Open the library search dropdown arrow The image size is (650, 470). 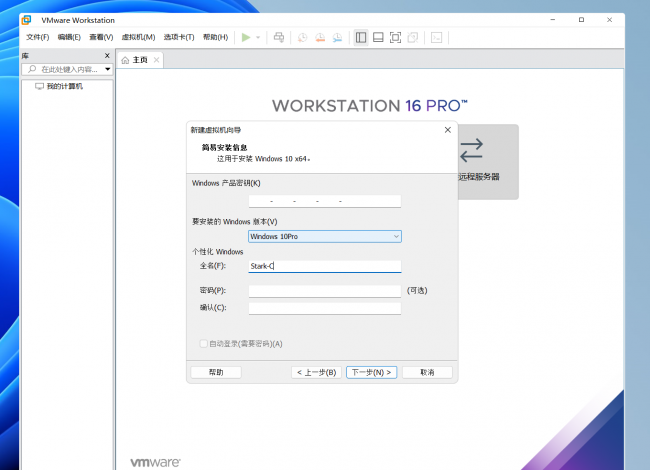[x=108, y=69]
